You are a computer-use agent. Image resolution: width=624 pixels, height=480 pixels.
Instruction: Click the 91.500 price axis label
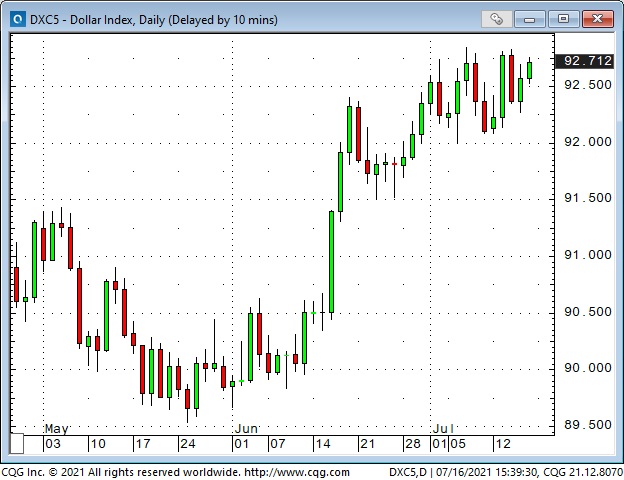coord(588,198)
